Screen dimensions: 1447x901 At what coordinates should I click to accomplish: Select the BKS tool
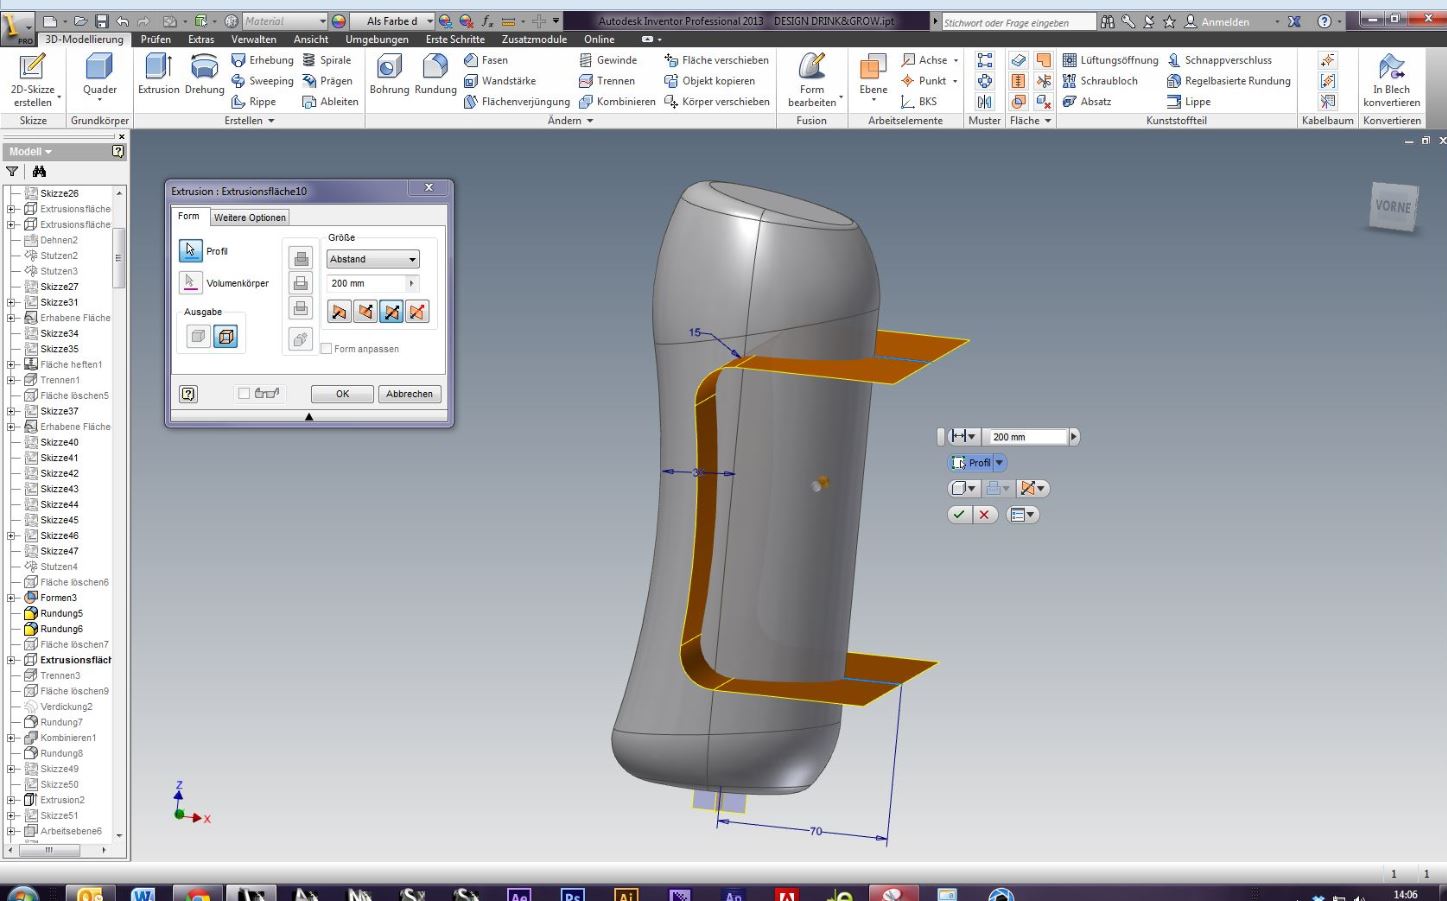point(919,102)
